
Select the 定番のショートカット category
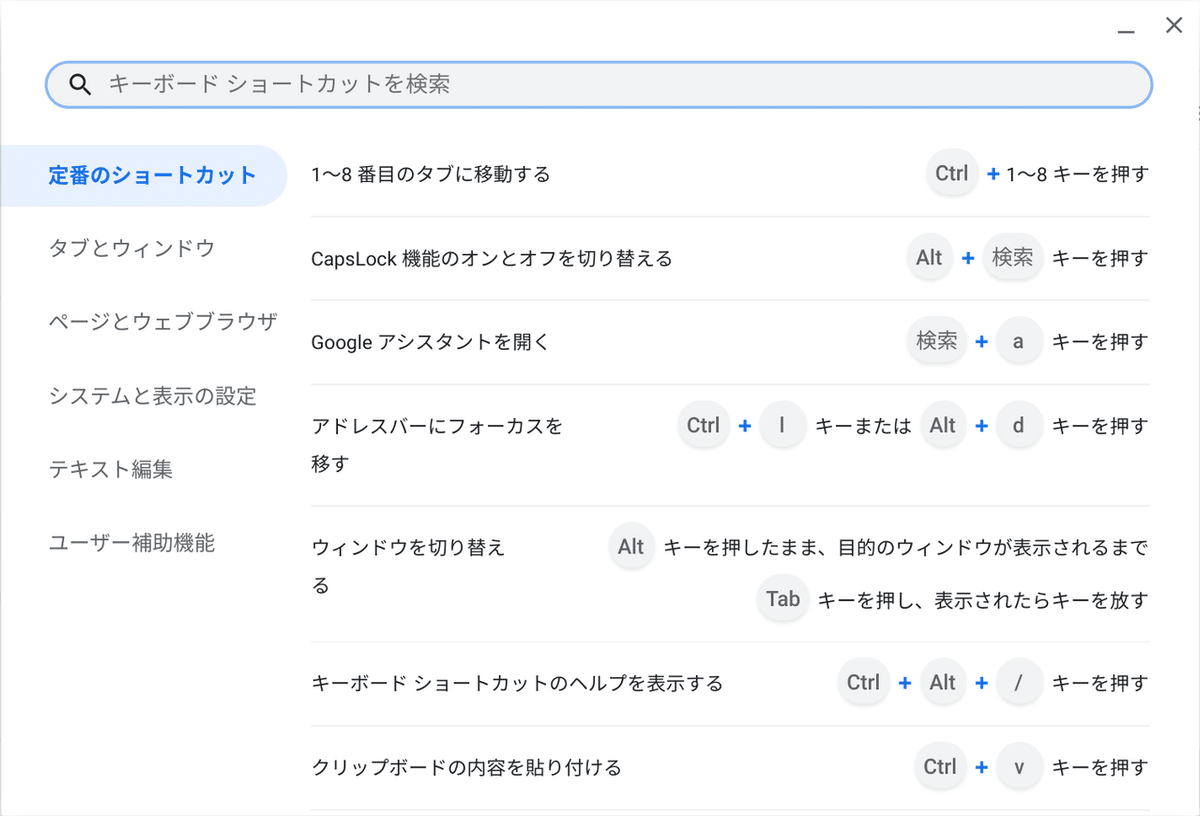152,176
